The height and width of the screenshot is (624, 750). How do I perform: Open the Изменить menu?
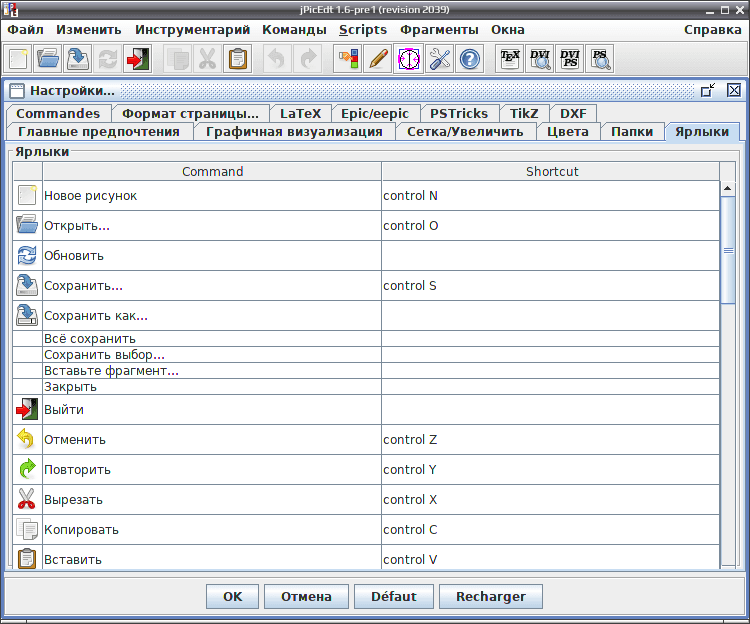click(89, 30)
